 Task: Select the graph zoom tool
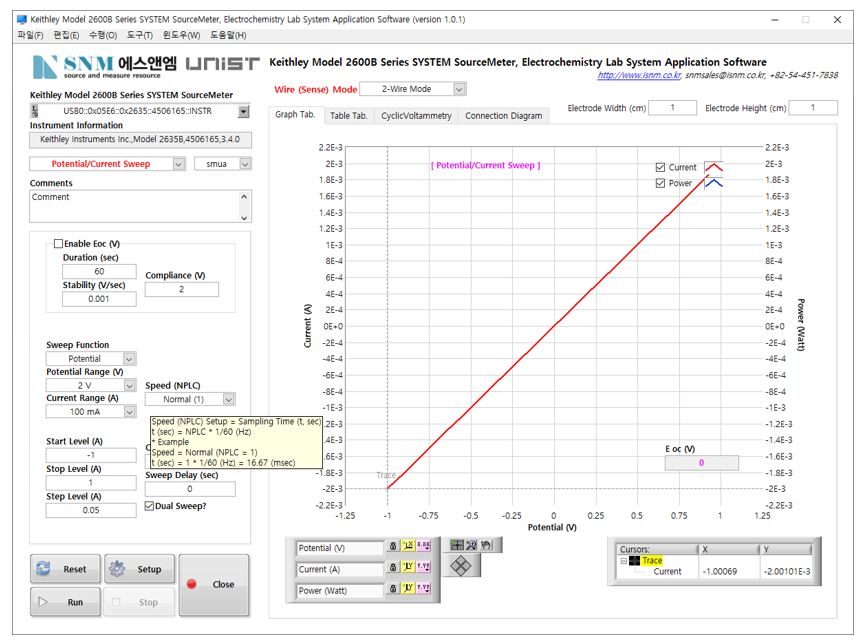pos(472,545)
